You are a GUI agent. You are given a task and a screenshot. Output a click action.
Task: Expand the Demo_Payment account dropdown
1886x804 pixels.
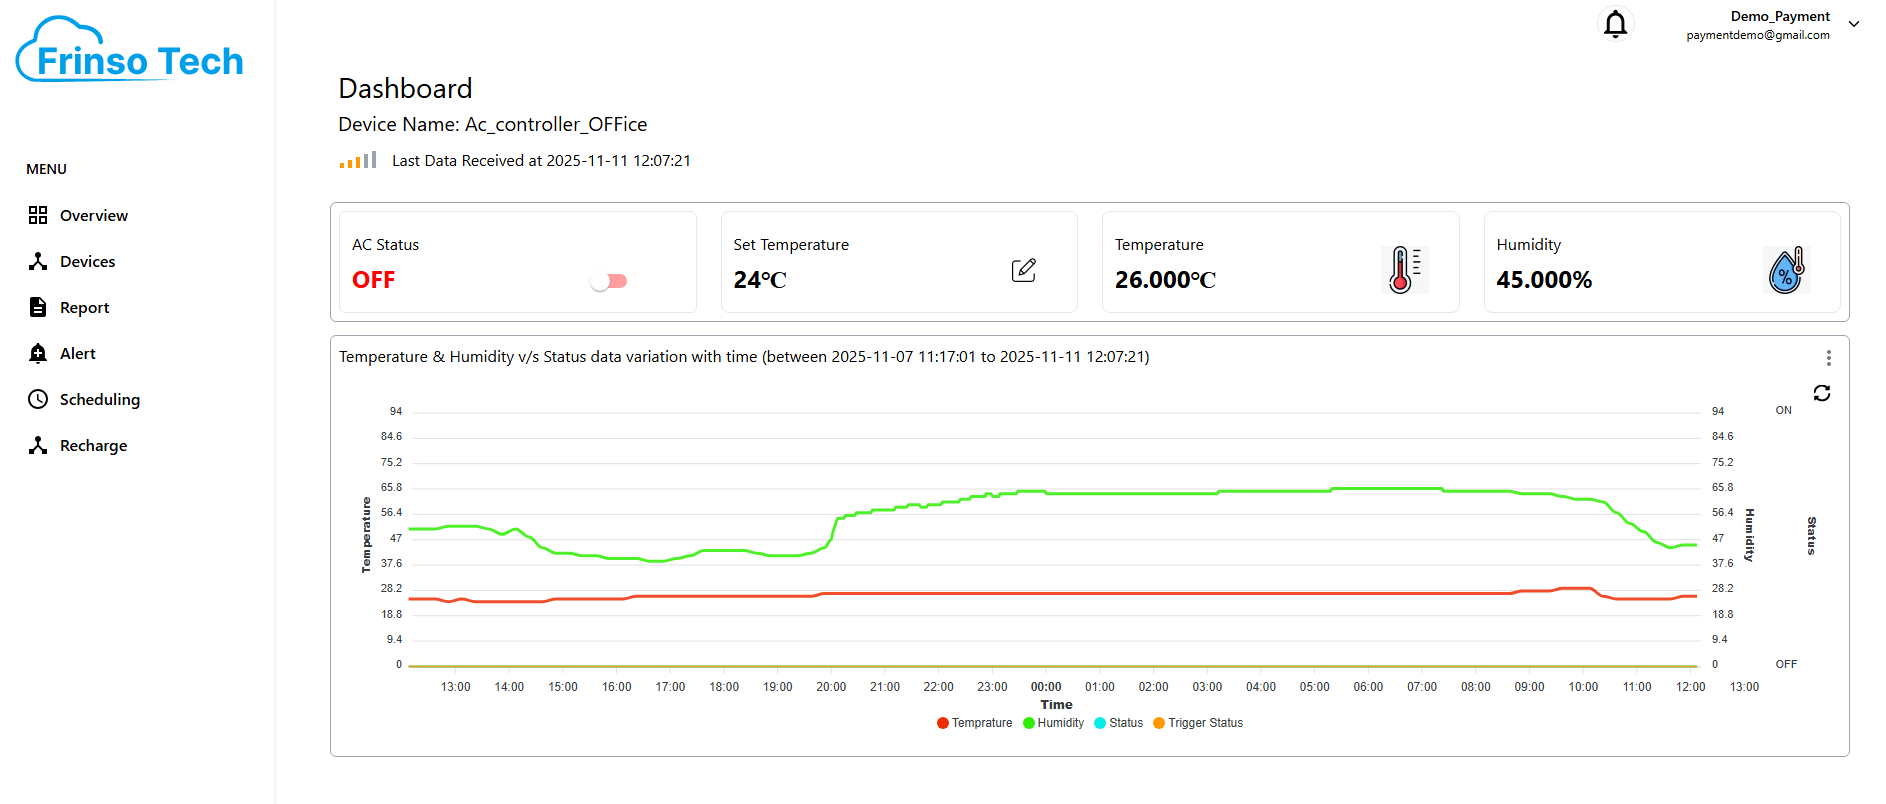pos(1853,24)
